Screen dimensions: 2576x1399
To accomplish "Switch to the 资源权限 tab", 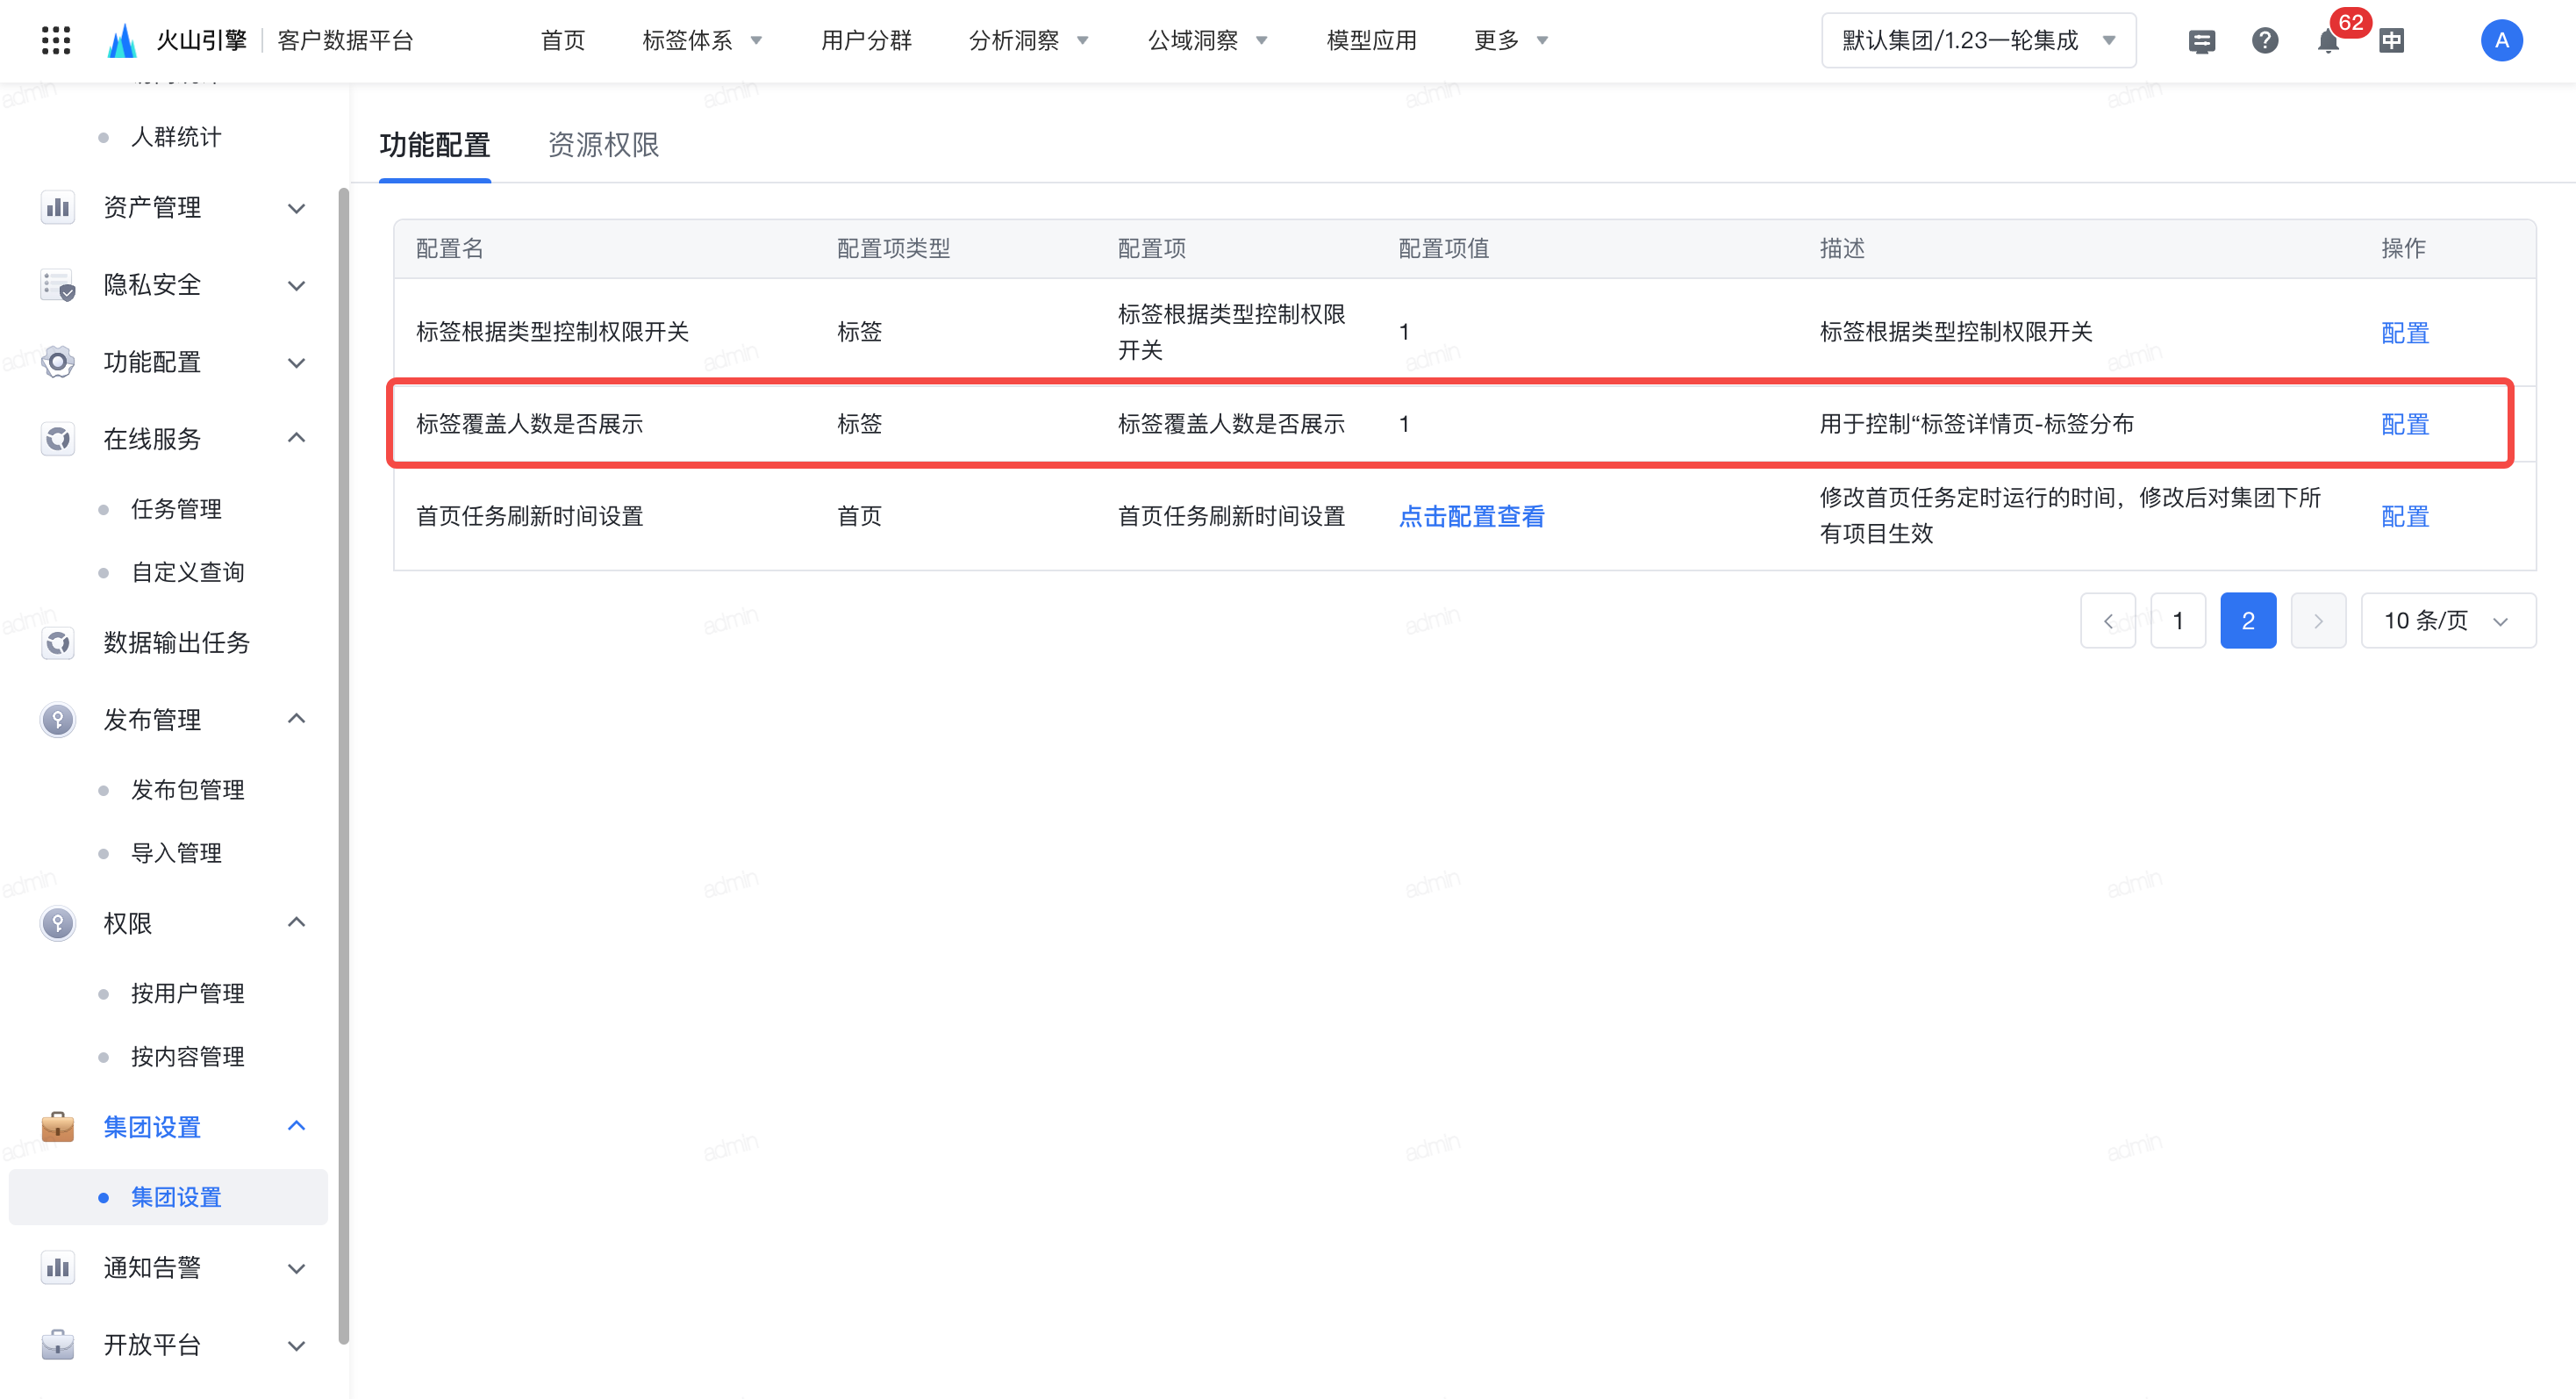I will (603, 145).
